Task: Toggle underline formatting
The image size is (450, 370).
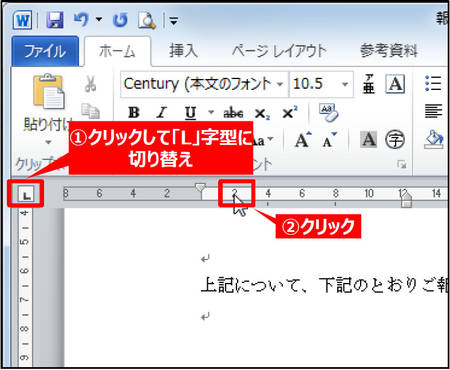Action: click(190, 113)
